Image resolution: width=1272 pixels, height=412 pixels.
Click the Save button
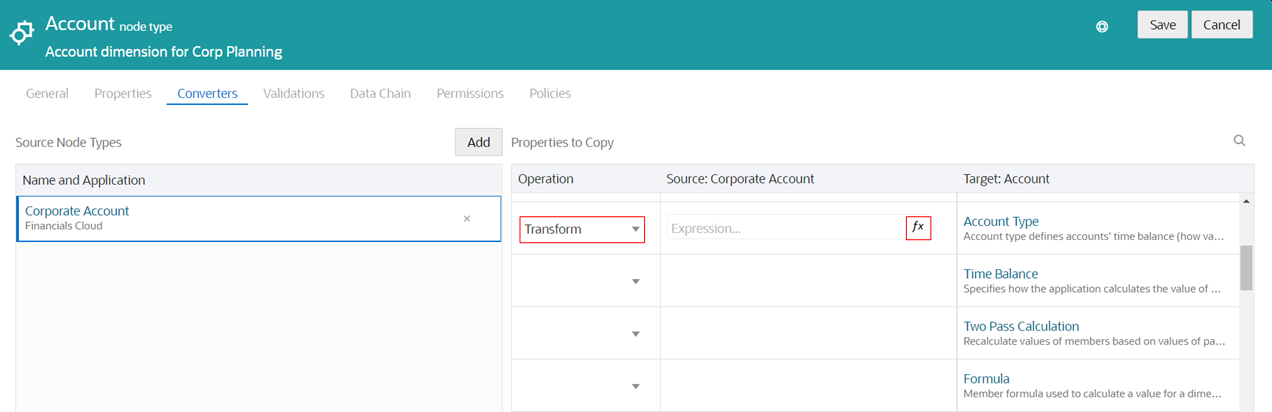point(1162,25)
